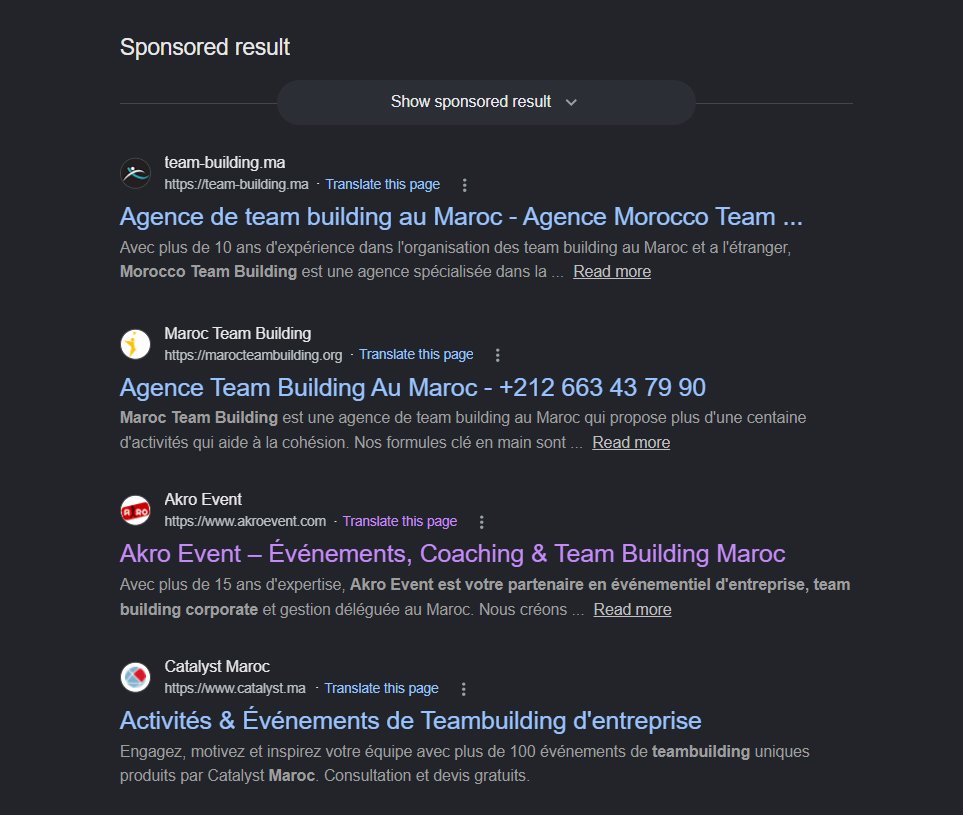Click the https://marocteambuilding.org address
The width and height of the screenshot is (963, 815).
point(252,354)
